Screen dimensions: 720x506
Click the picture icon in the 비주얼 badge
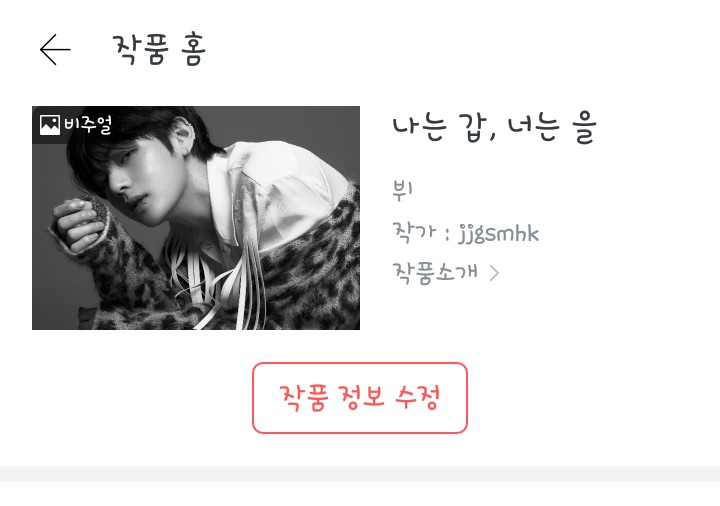click(x=50, y=125)
